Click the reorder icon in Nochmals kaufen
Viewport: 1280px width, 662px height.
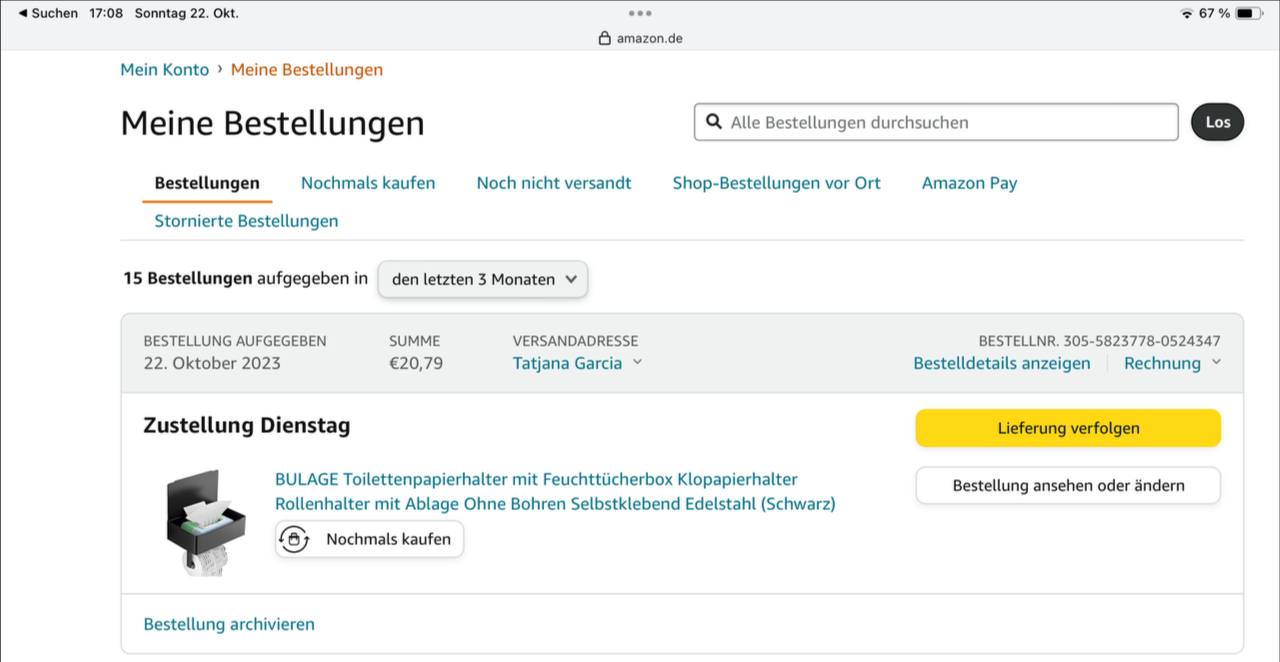(293, 539)
